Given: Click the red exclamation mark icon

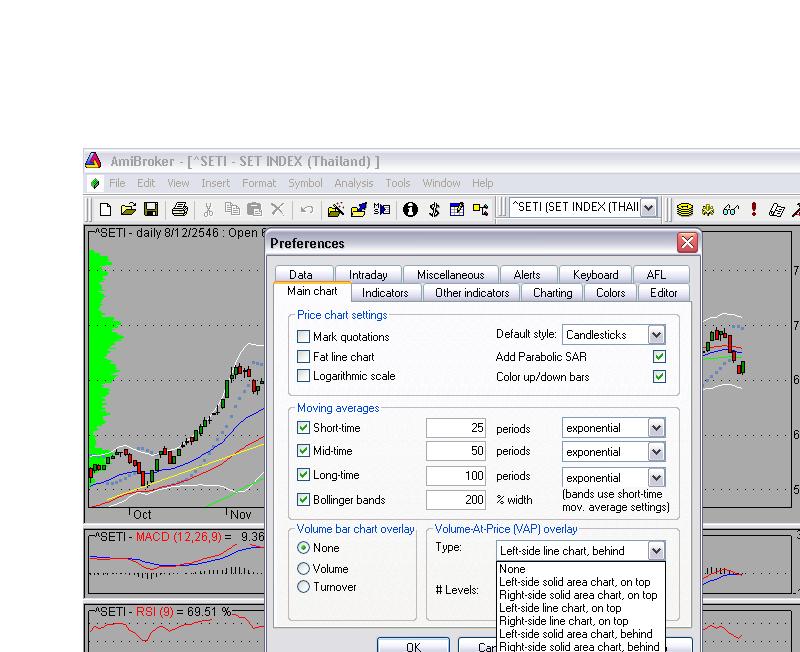Looking at the screenshot, I should 754,209.
